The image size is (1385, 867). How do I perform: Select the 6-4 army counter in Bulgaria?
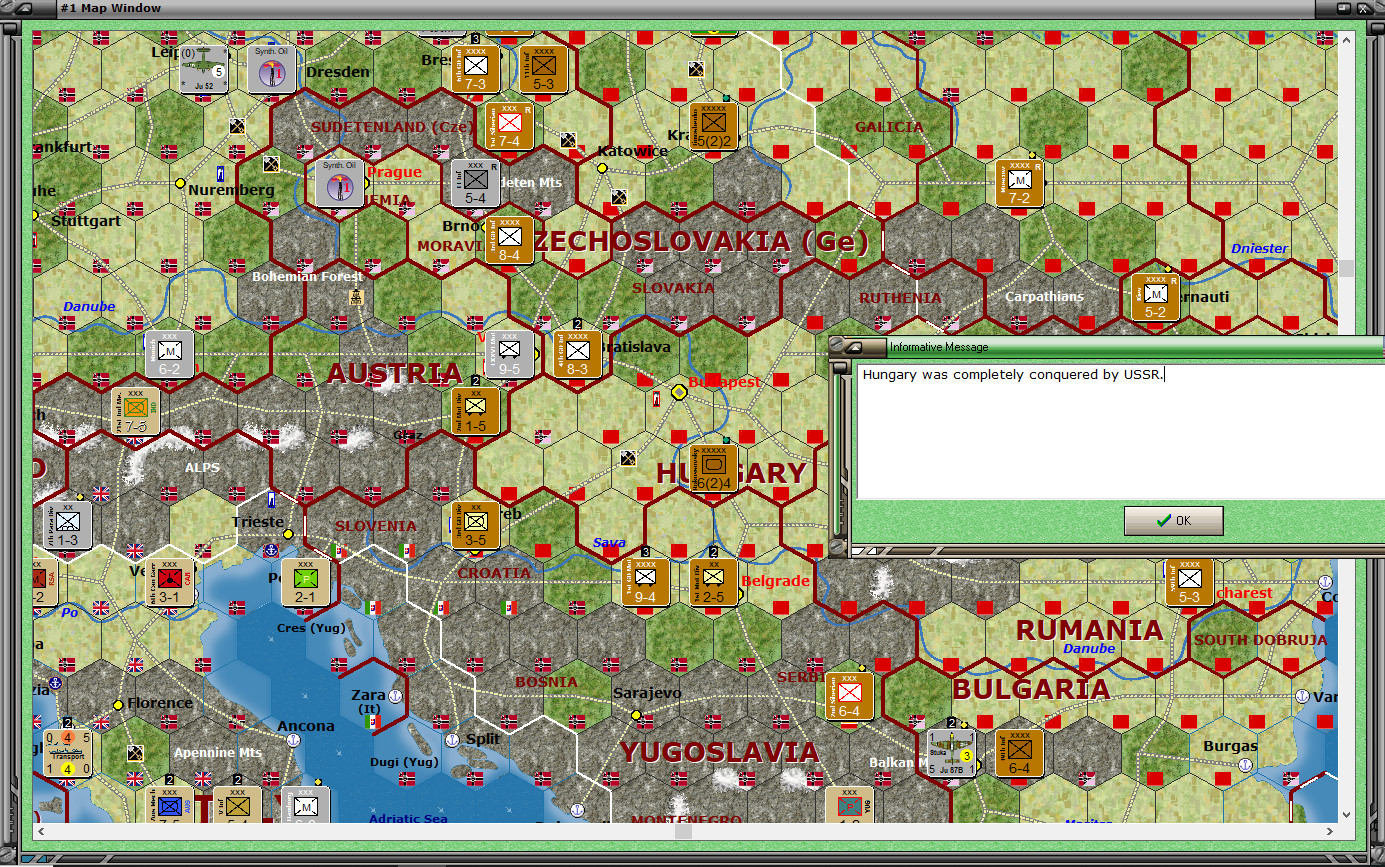(x=1020, y=753)
